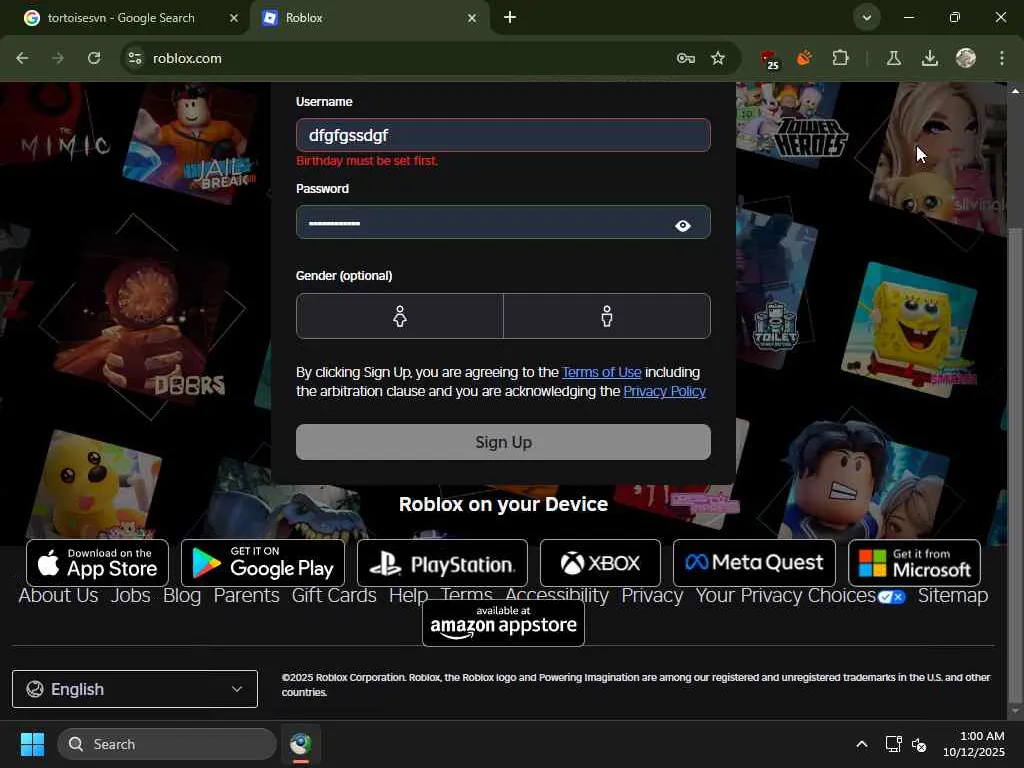Screen dimensions: 1024x768
Task: Open Get it on Google Play badge
Action: [x=263, y=563]
